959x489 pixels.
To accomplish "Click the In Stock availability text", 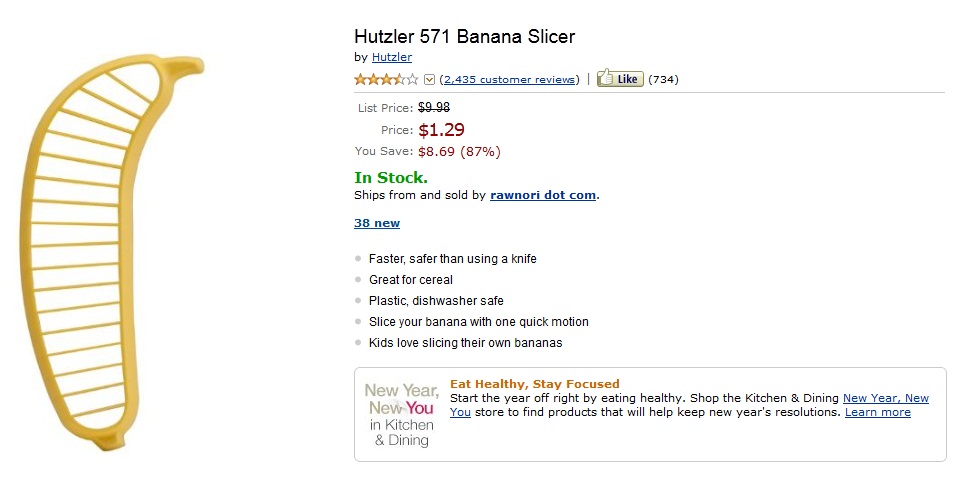I will [x=391, y=178].
